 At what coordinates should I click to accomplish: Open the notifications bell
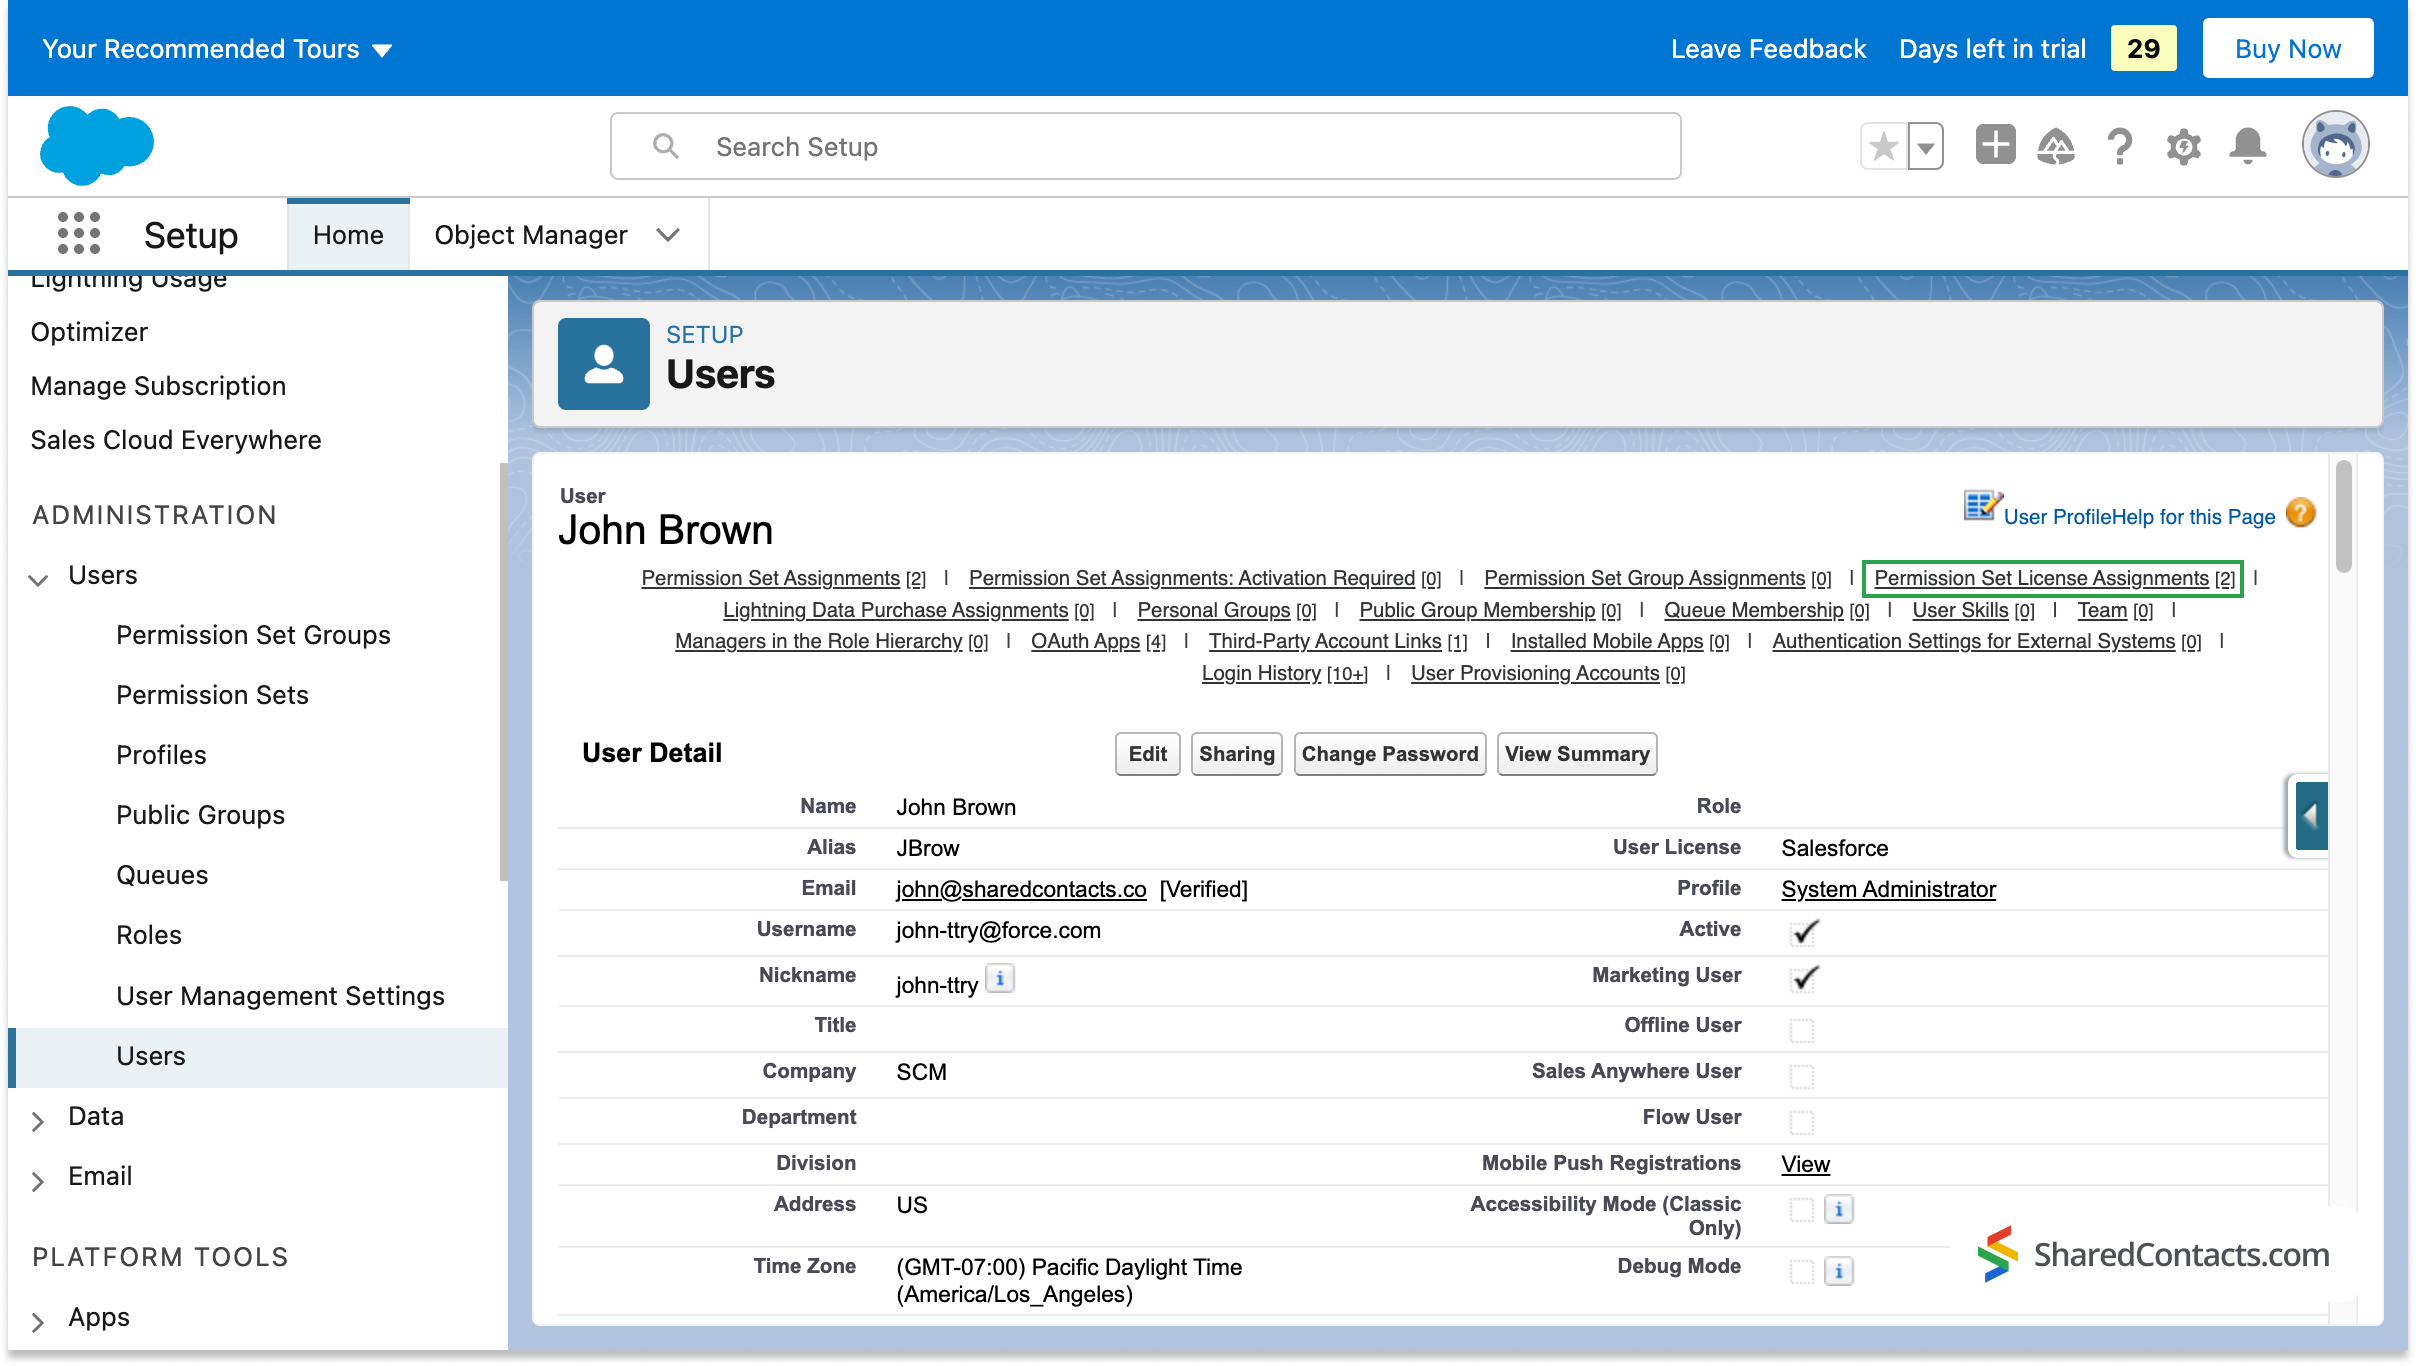tap(2247, 146)
